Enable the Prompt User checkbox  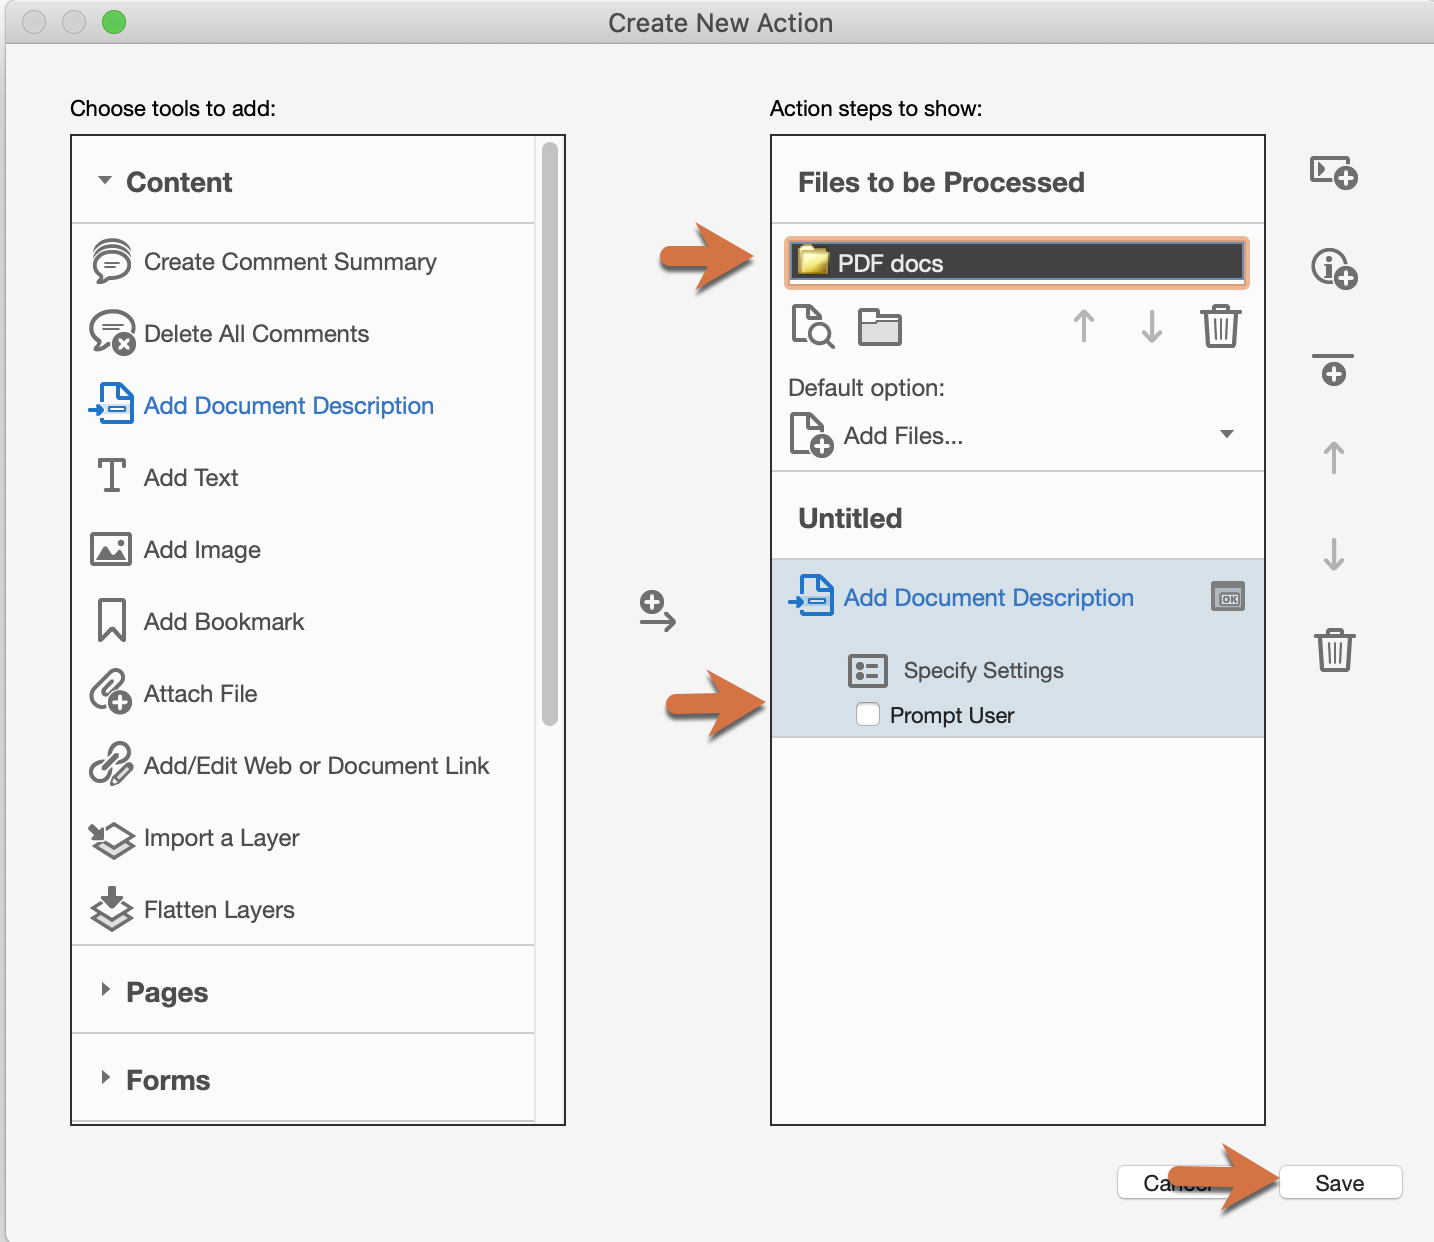pos(867,714)
